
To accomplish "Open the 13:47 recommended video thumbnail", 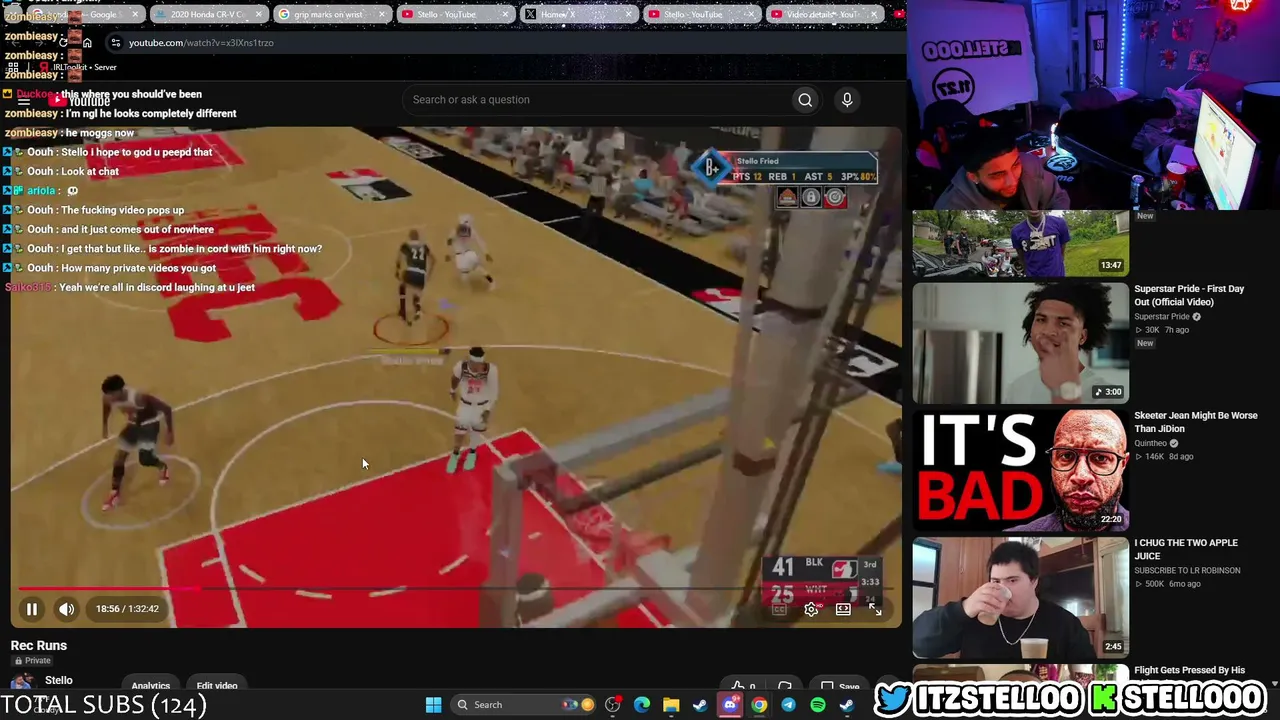I will 1021,243.
